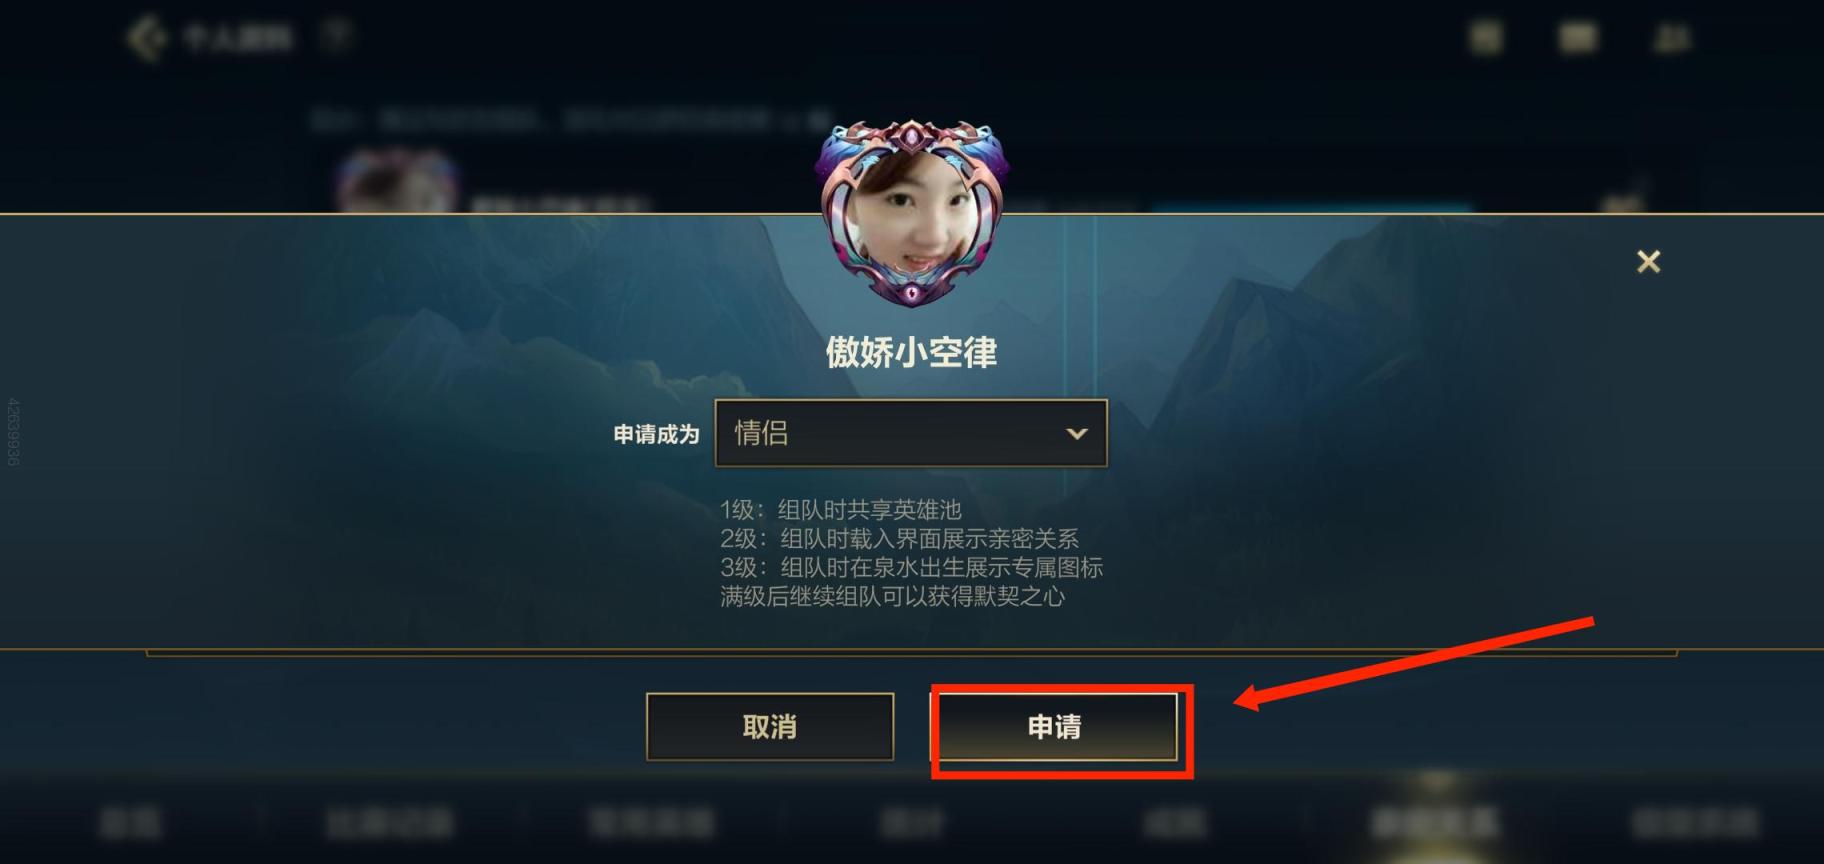Screen dimensions: 1824x864
Task: Open the help question-mark icon beside title
Action: pos(336,36)
